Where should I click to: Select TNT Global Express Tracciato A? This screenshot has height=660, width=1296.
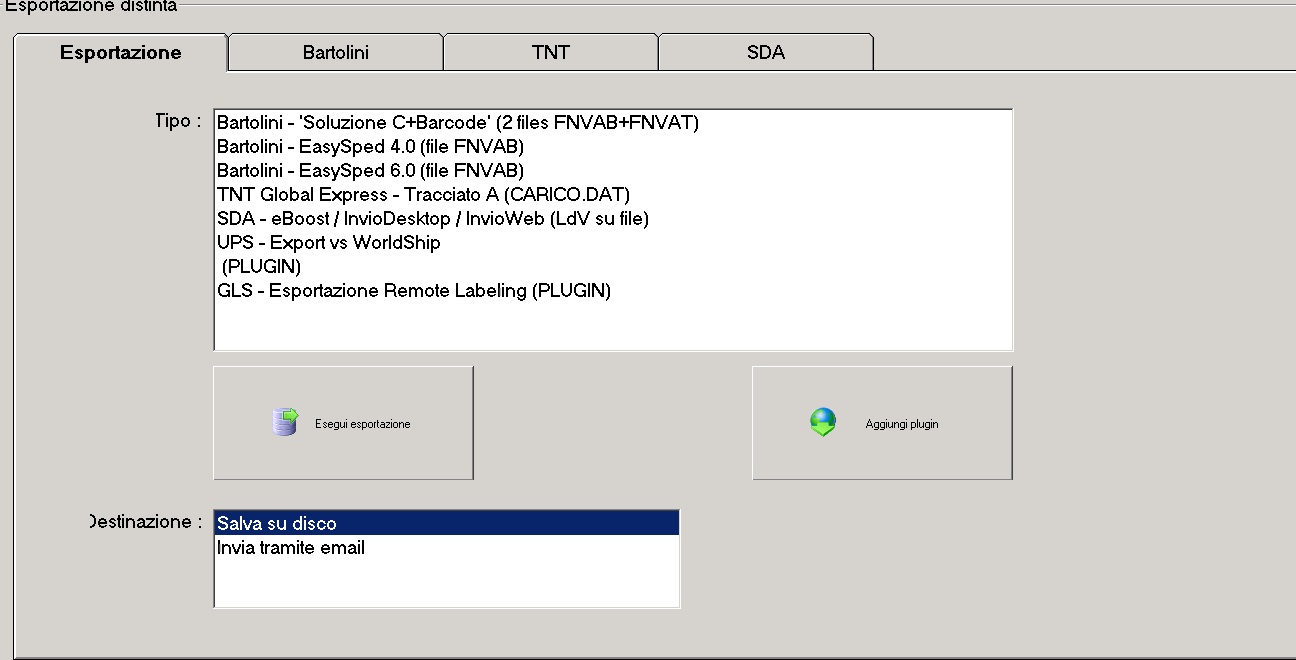pyautogui.click(x=613, y=195)
